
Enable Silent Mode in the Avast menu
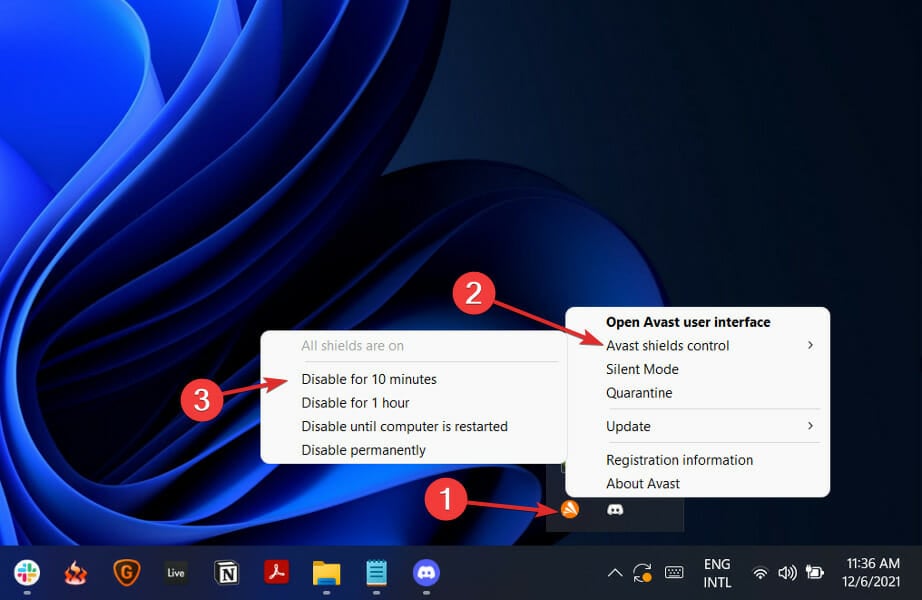coord(642,369)
